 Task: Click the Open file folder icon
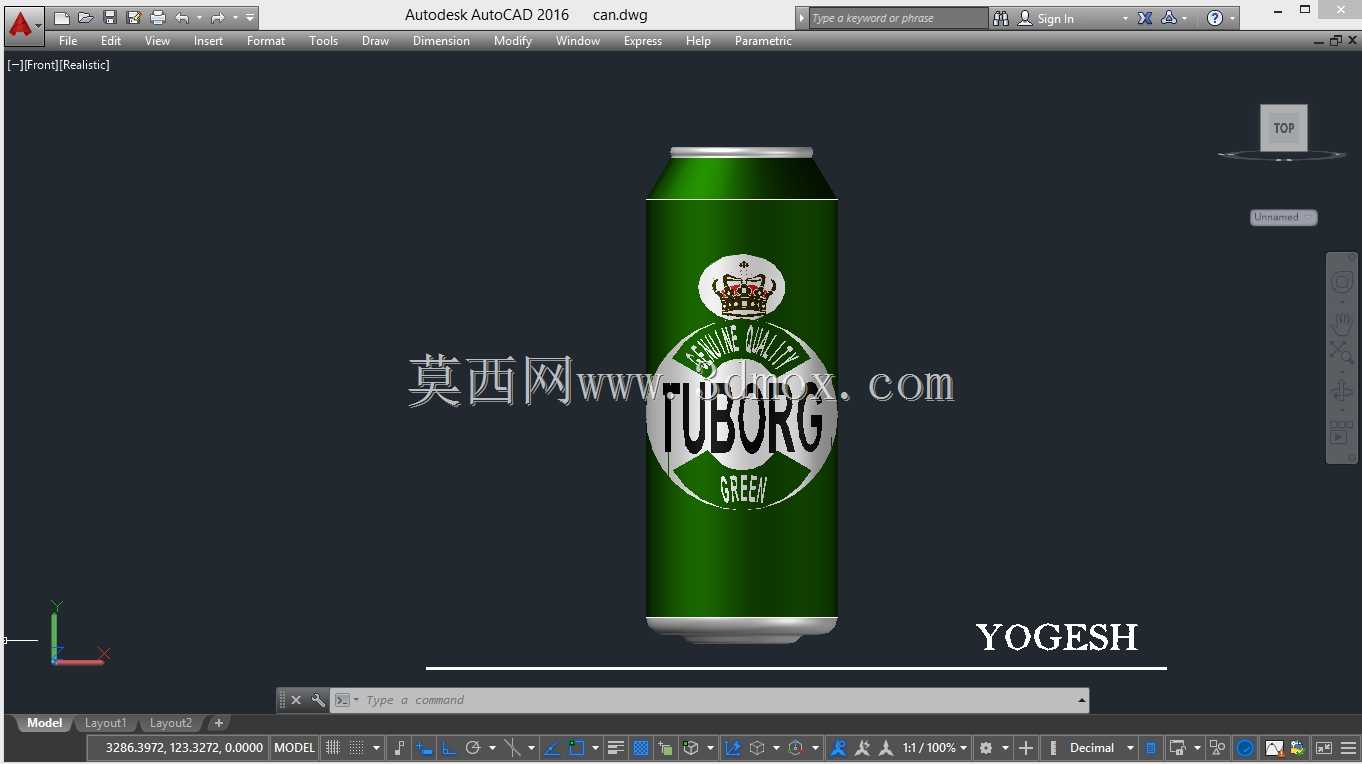click(x=86, y=18)
